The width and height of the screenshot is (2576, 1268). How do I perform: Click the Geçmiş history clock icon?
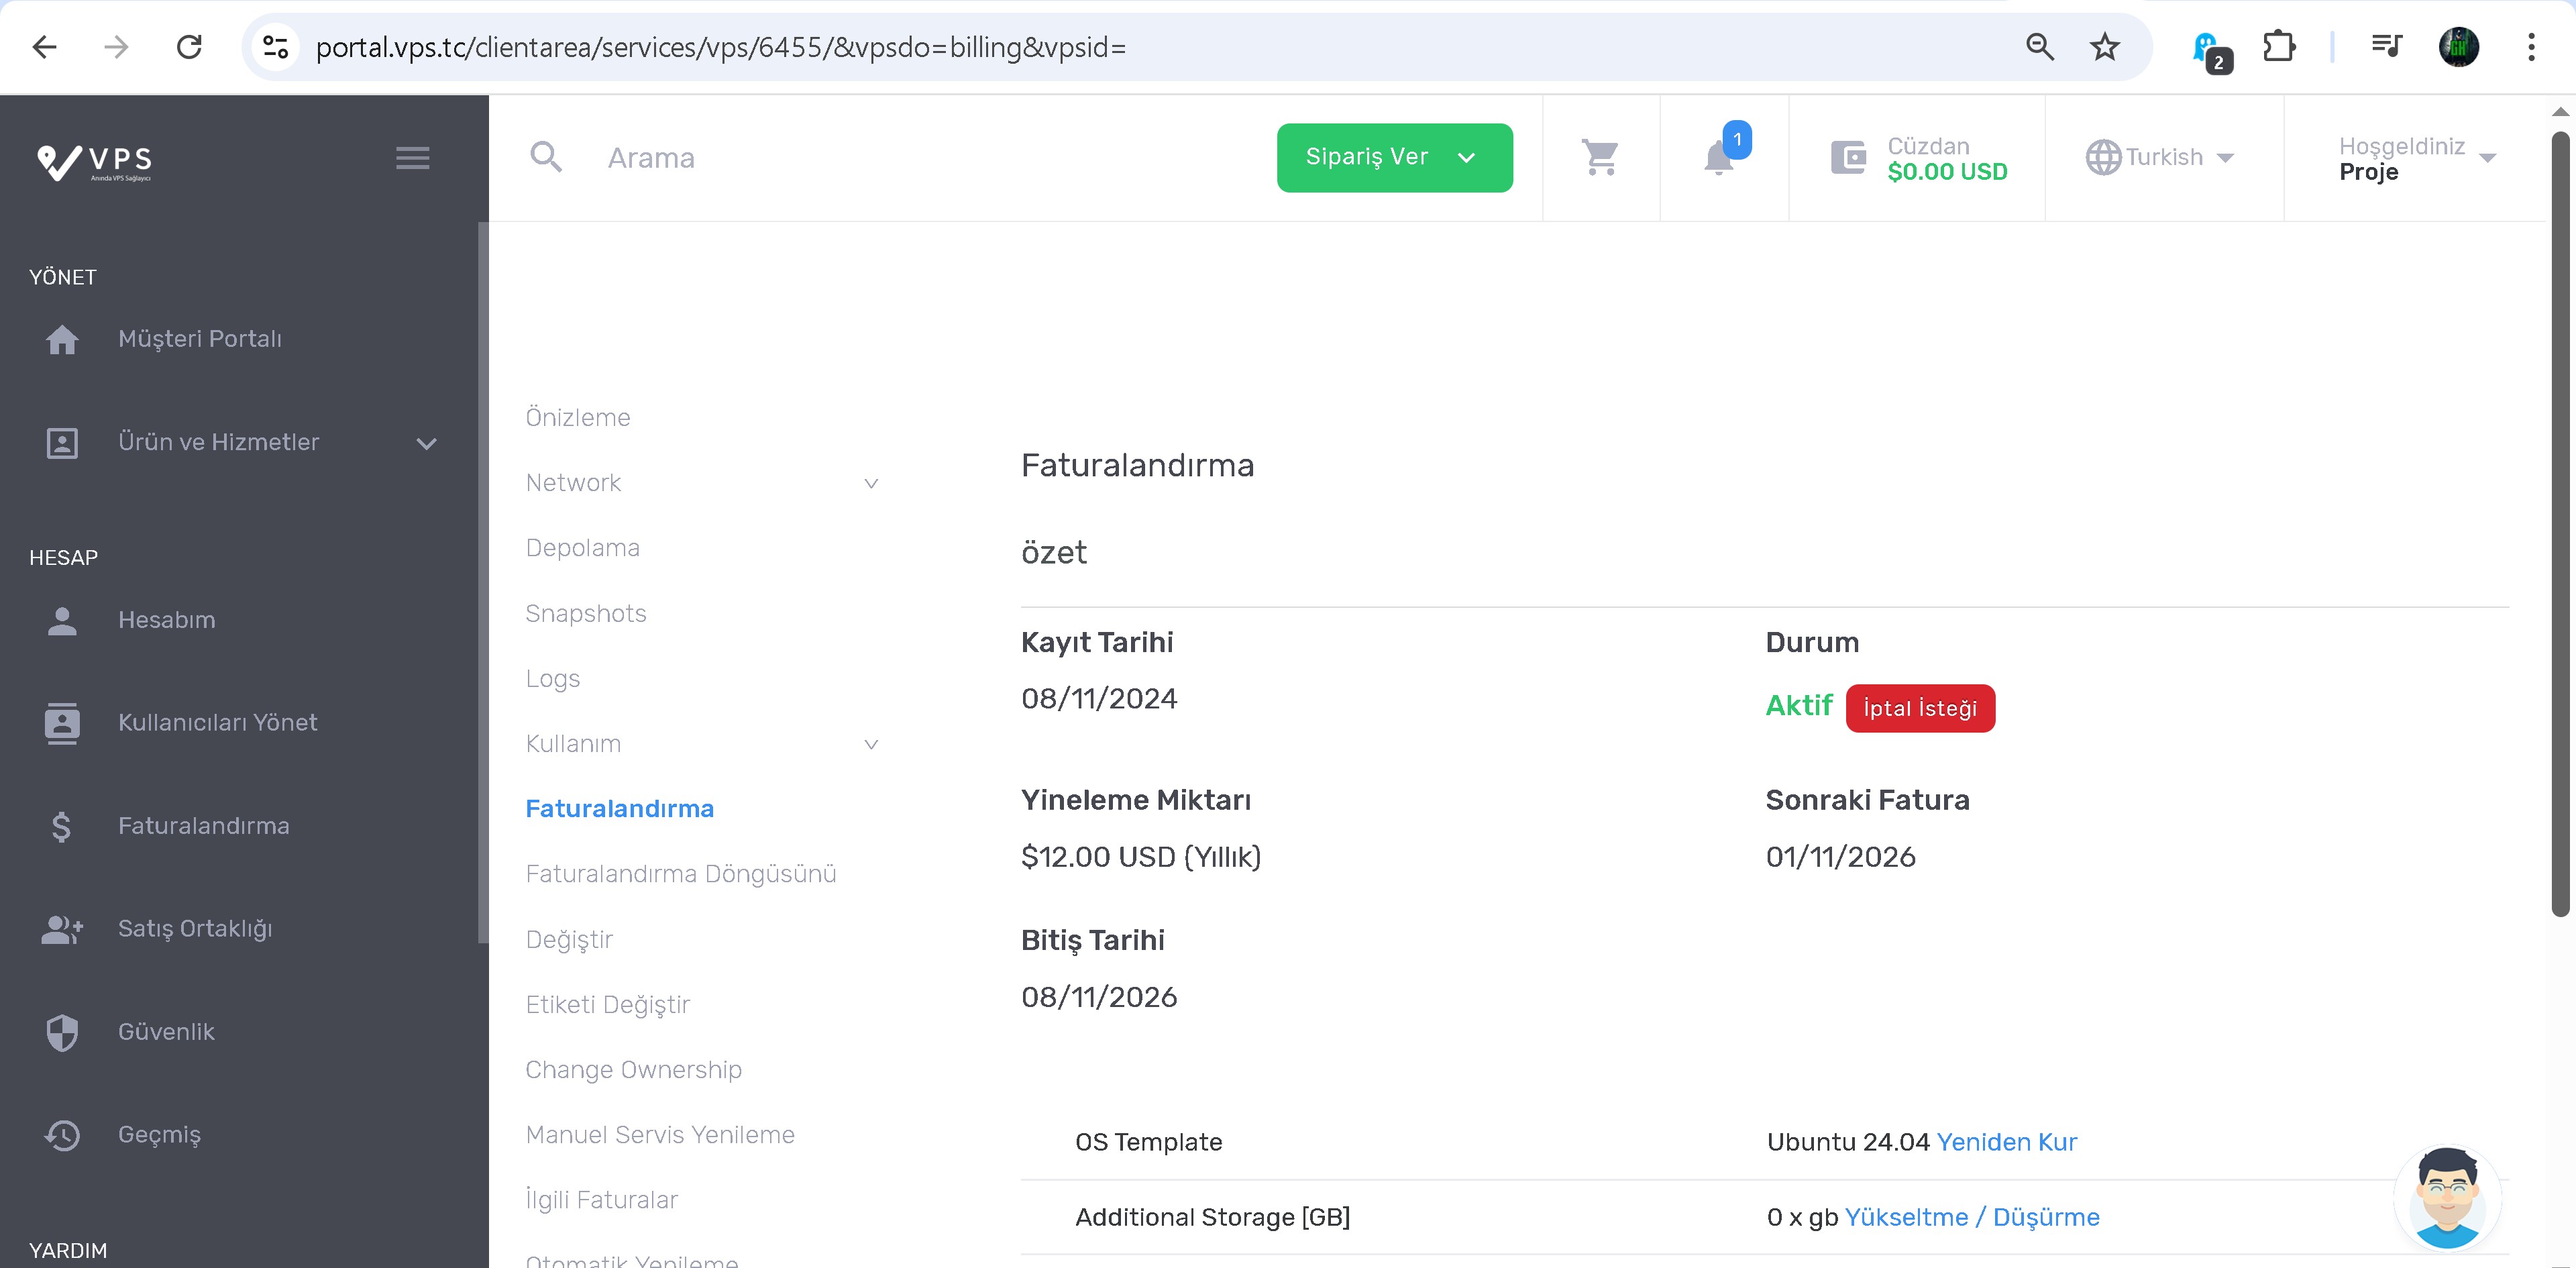click(62, 1136)
